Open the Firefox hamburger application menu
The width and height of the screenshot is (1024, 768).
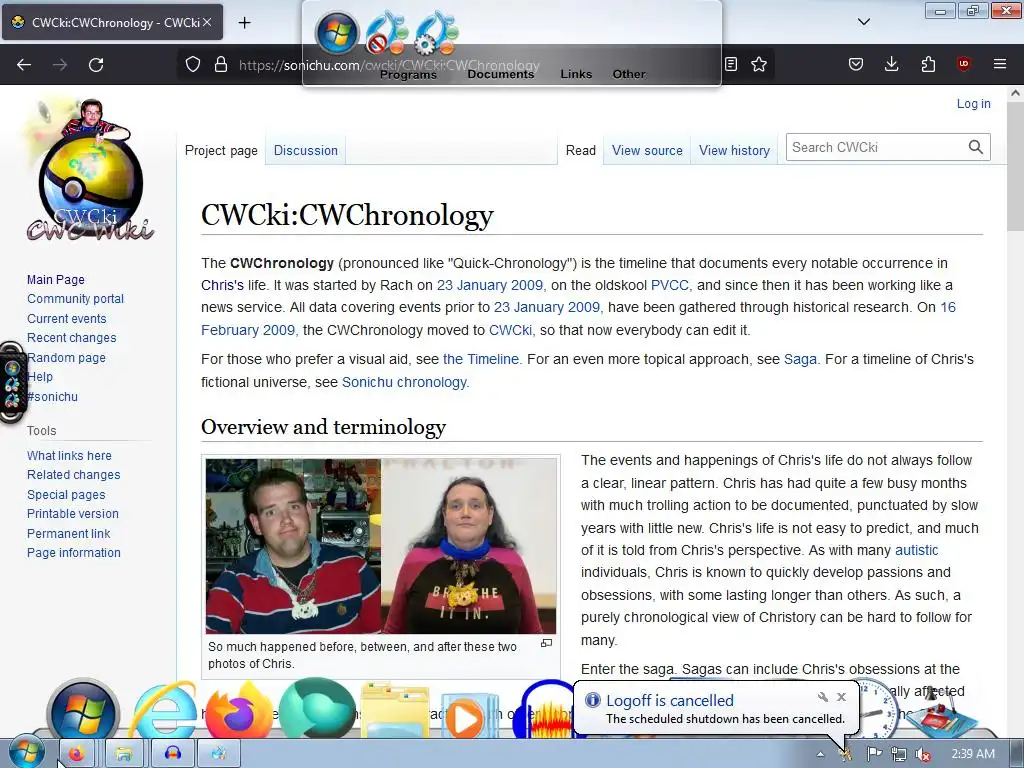[1000, 64]
